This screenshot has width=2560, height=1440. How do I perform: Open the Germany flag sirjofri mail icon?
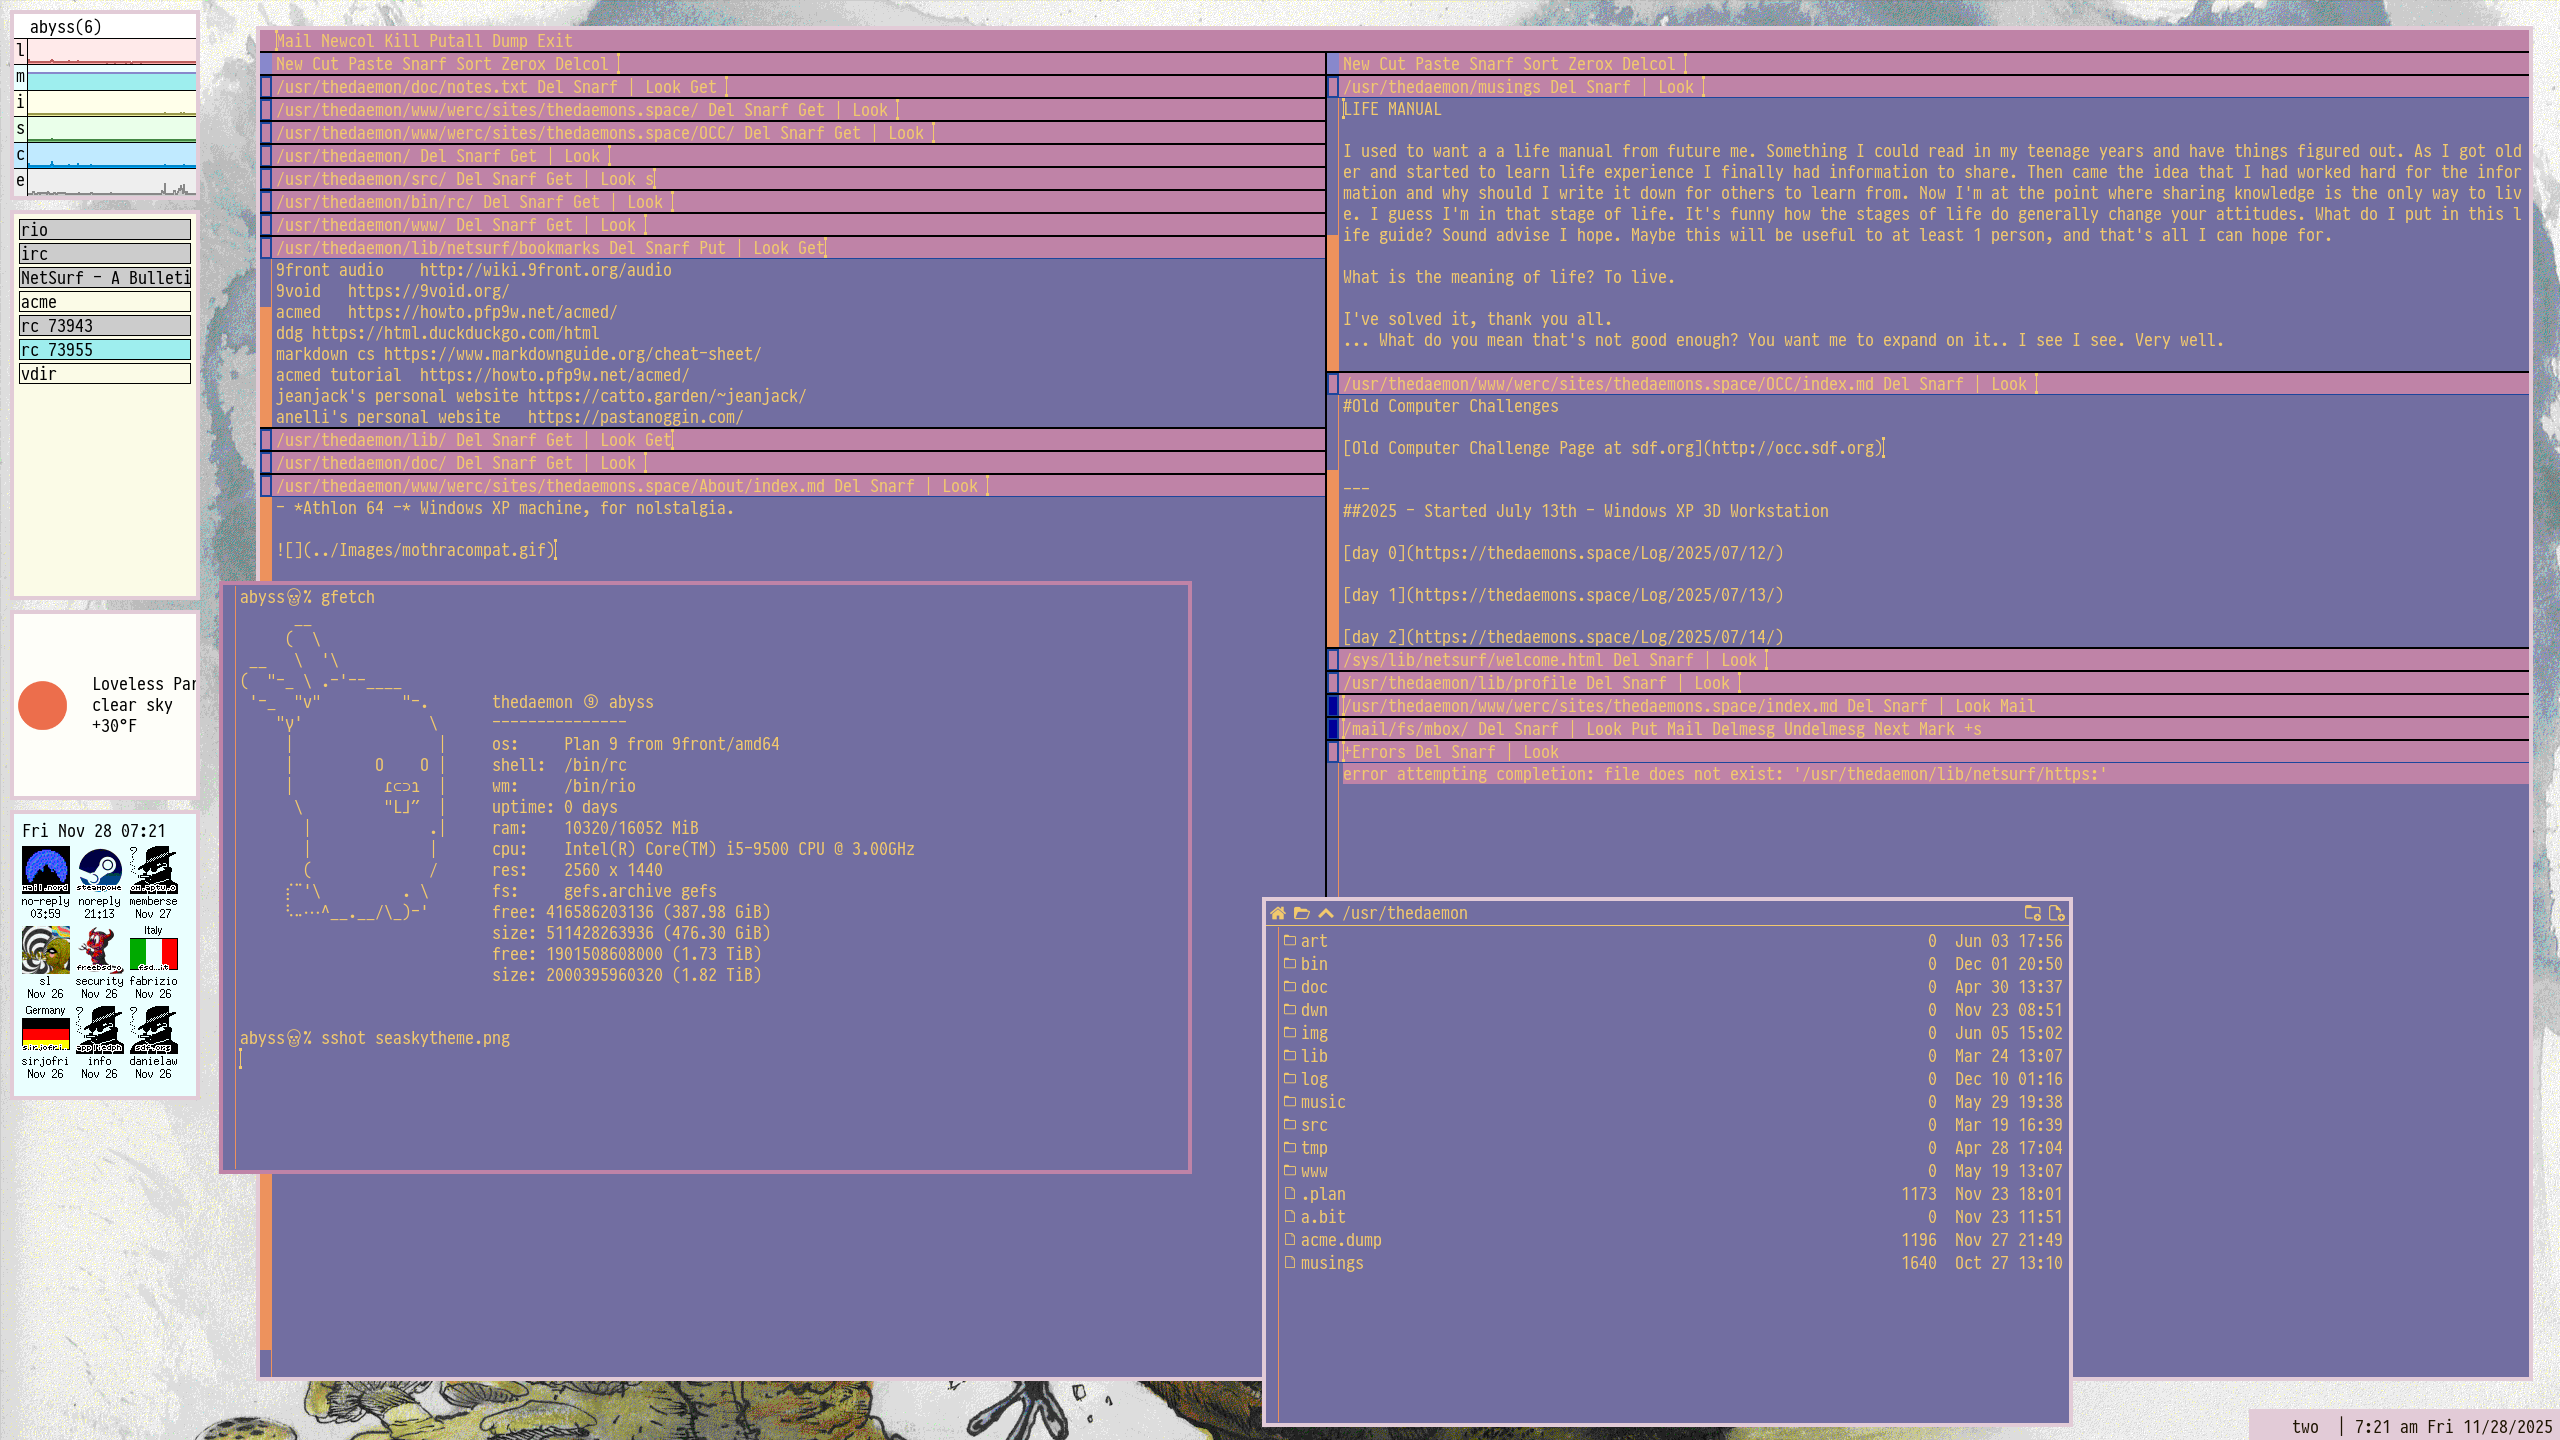pos(45,1032)
